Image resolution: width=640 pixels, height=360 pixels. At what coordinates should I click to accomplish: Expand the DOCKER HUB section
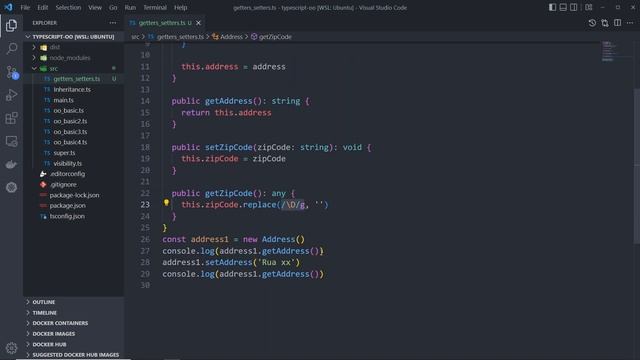click(73, 344)
